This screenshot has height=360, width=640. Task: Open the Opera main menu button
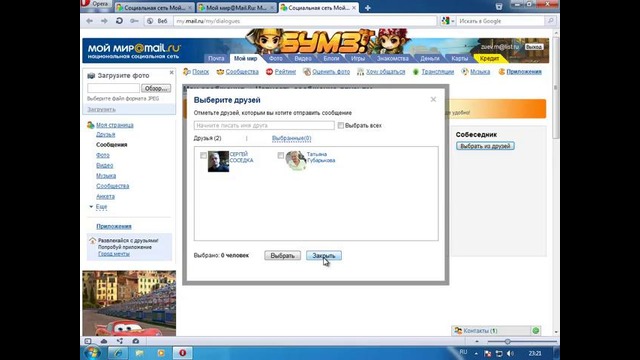click(x=96, y=4)
